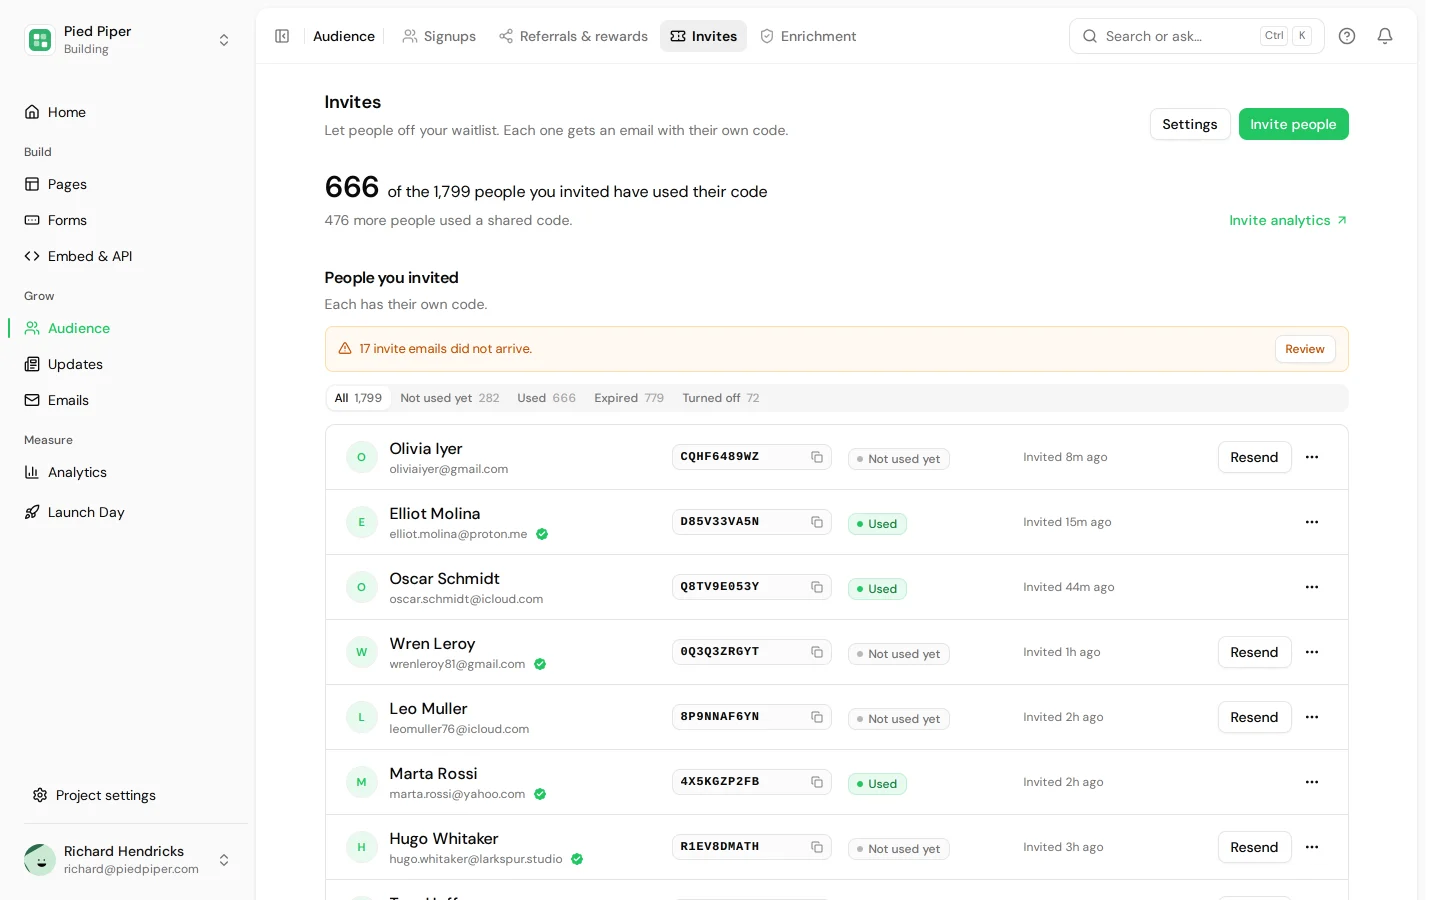
Task: Go to Pages in sidebar
Action: click(x=127, y=184)
